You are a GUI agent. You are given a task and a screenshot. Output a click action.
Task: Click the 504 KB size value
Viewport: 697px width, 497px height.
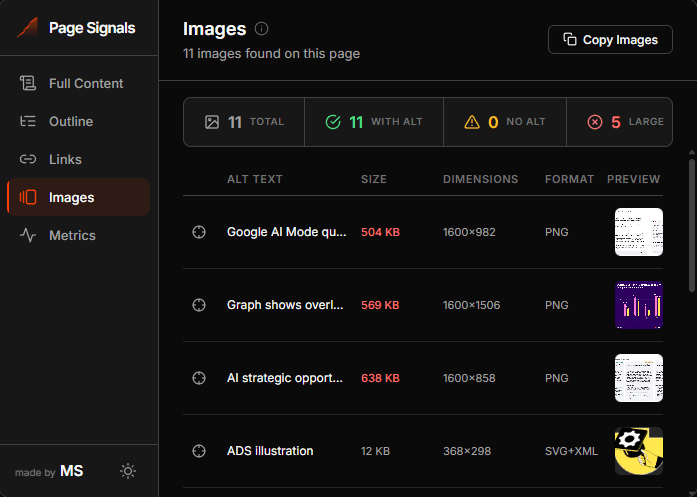(381, 232)
